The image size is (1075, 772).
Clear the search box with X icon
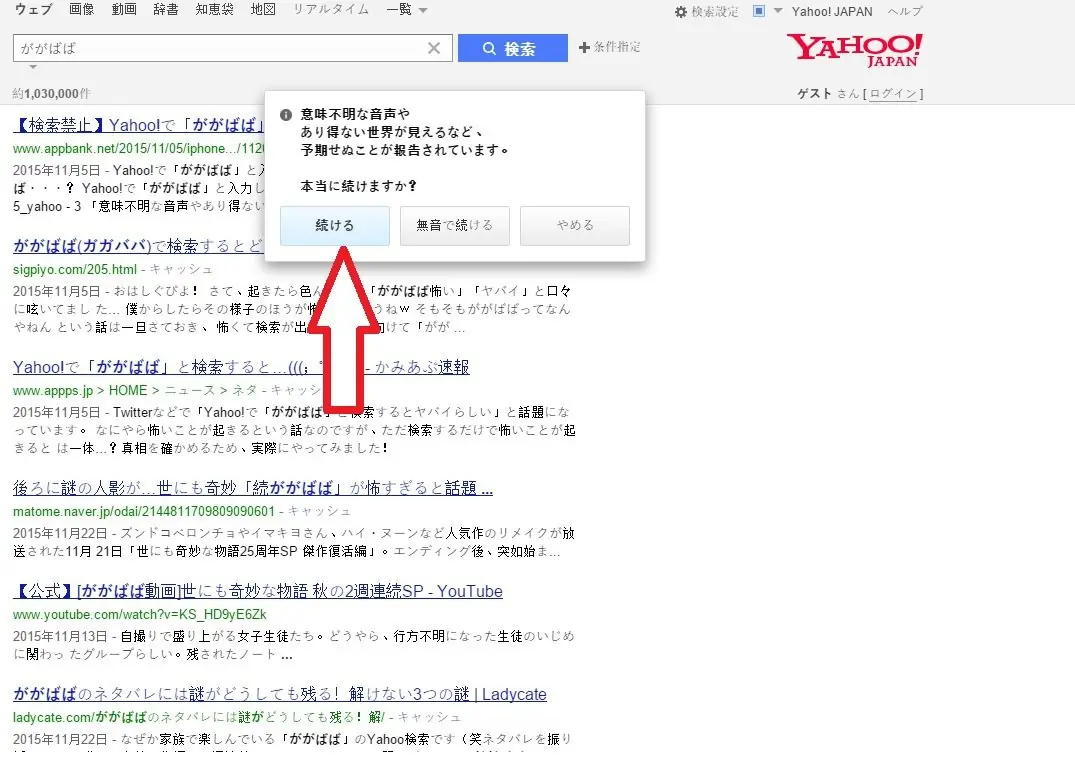click(434, 48)
